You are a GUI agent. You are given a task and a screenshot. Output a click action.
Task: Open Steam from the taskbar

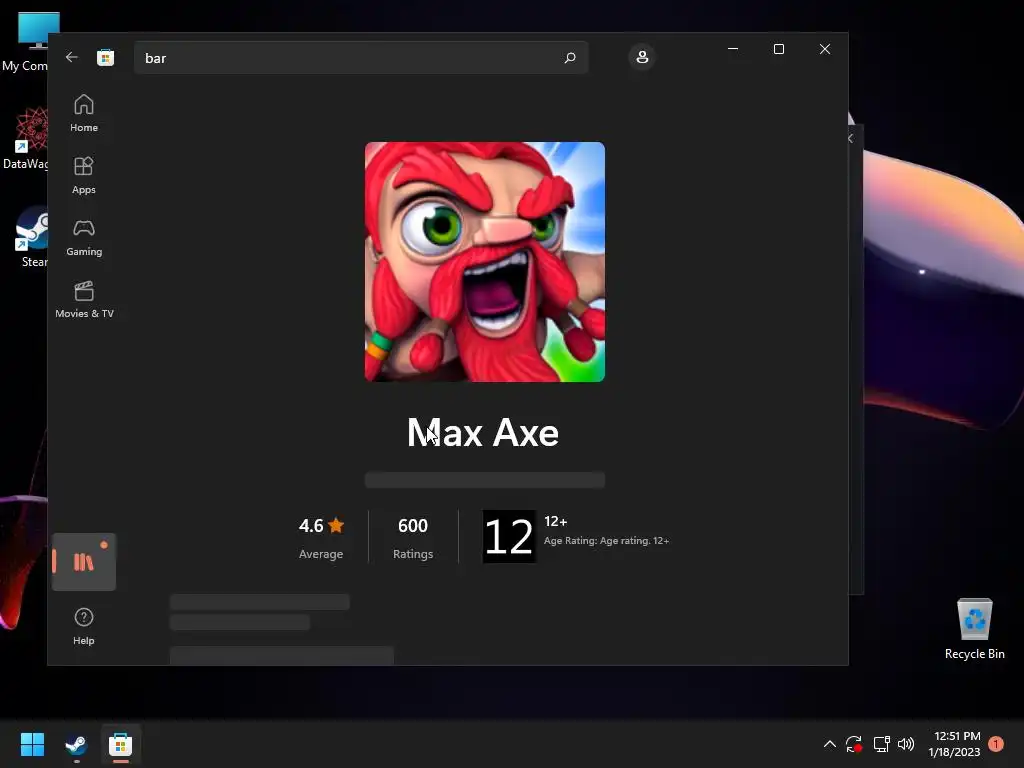tap(76, 744)
